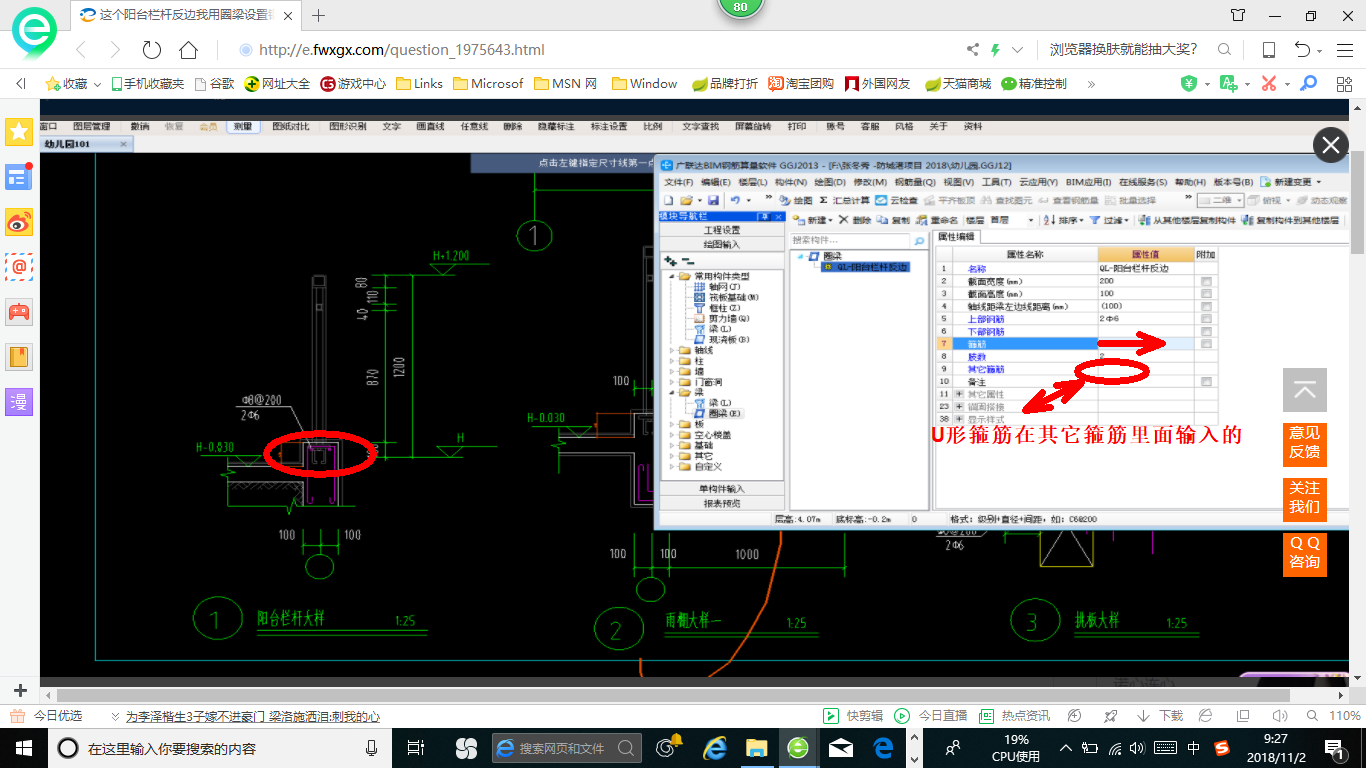Open the 工具(T) menu in GGJ
The image size is (1366, 768).
[996, 182]
